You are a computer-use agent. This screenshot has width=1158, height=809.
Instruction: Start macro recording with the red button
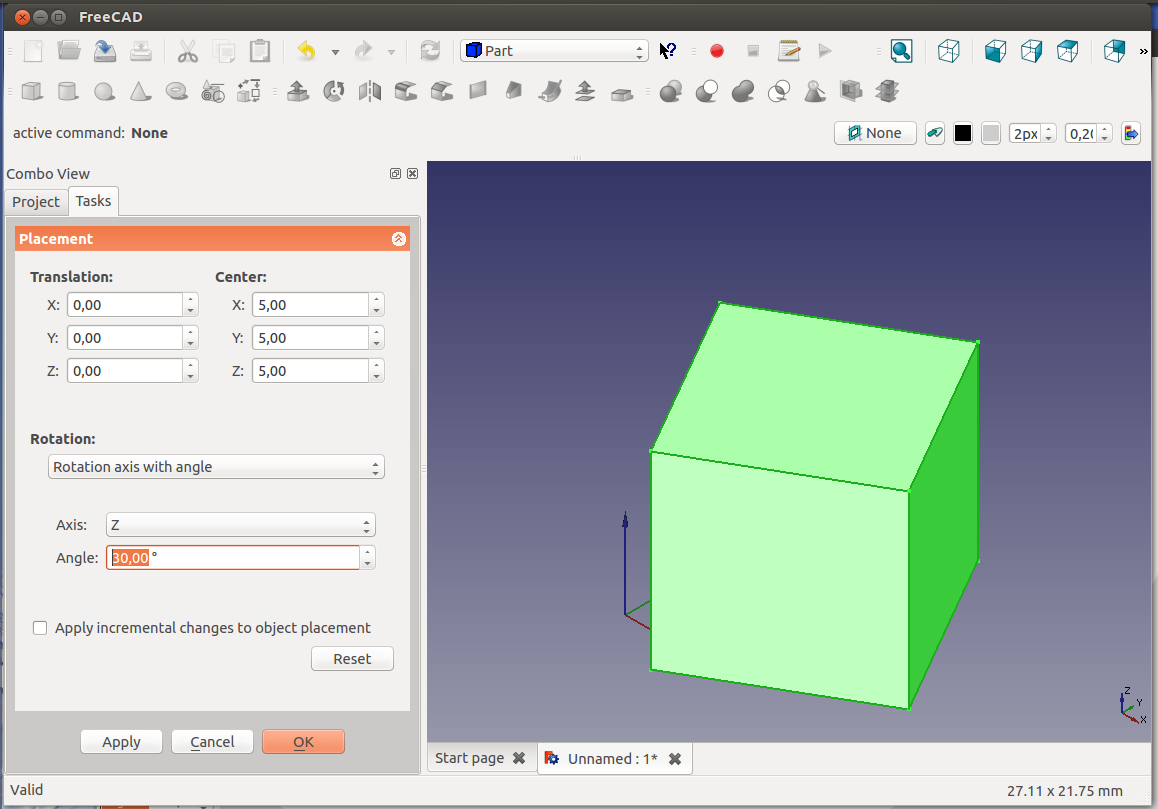(x=716, y=51)
